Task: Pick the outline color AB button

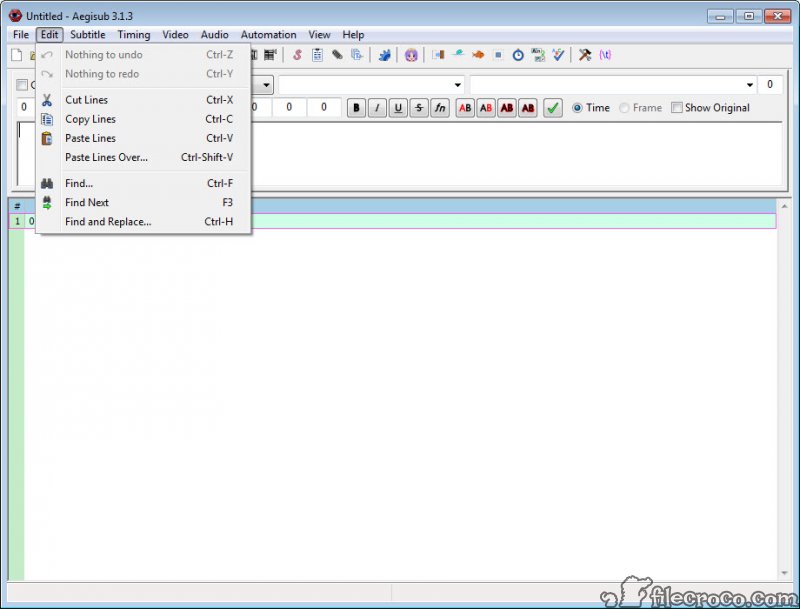Action: 507,108
